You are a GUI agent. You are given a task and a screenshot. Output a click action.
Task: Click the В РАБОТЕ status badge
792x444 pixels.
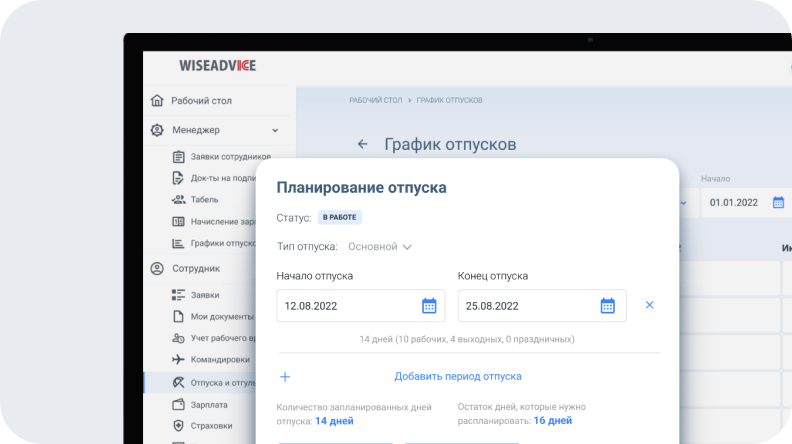click(339, 217)
